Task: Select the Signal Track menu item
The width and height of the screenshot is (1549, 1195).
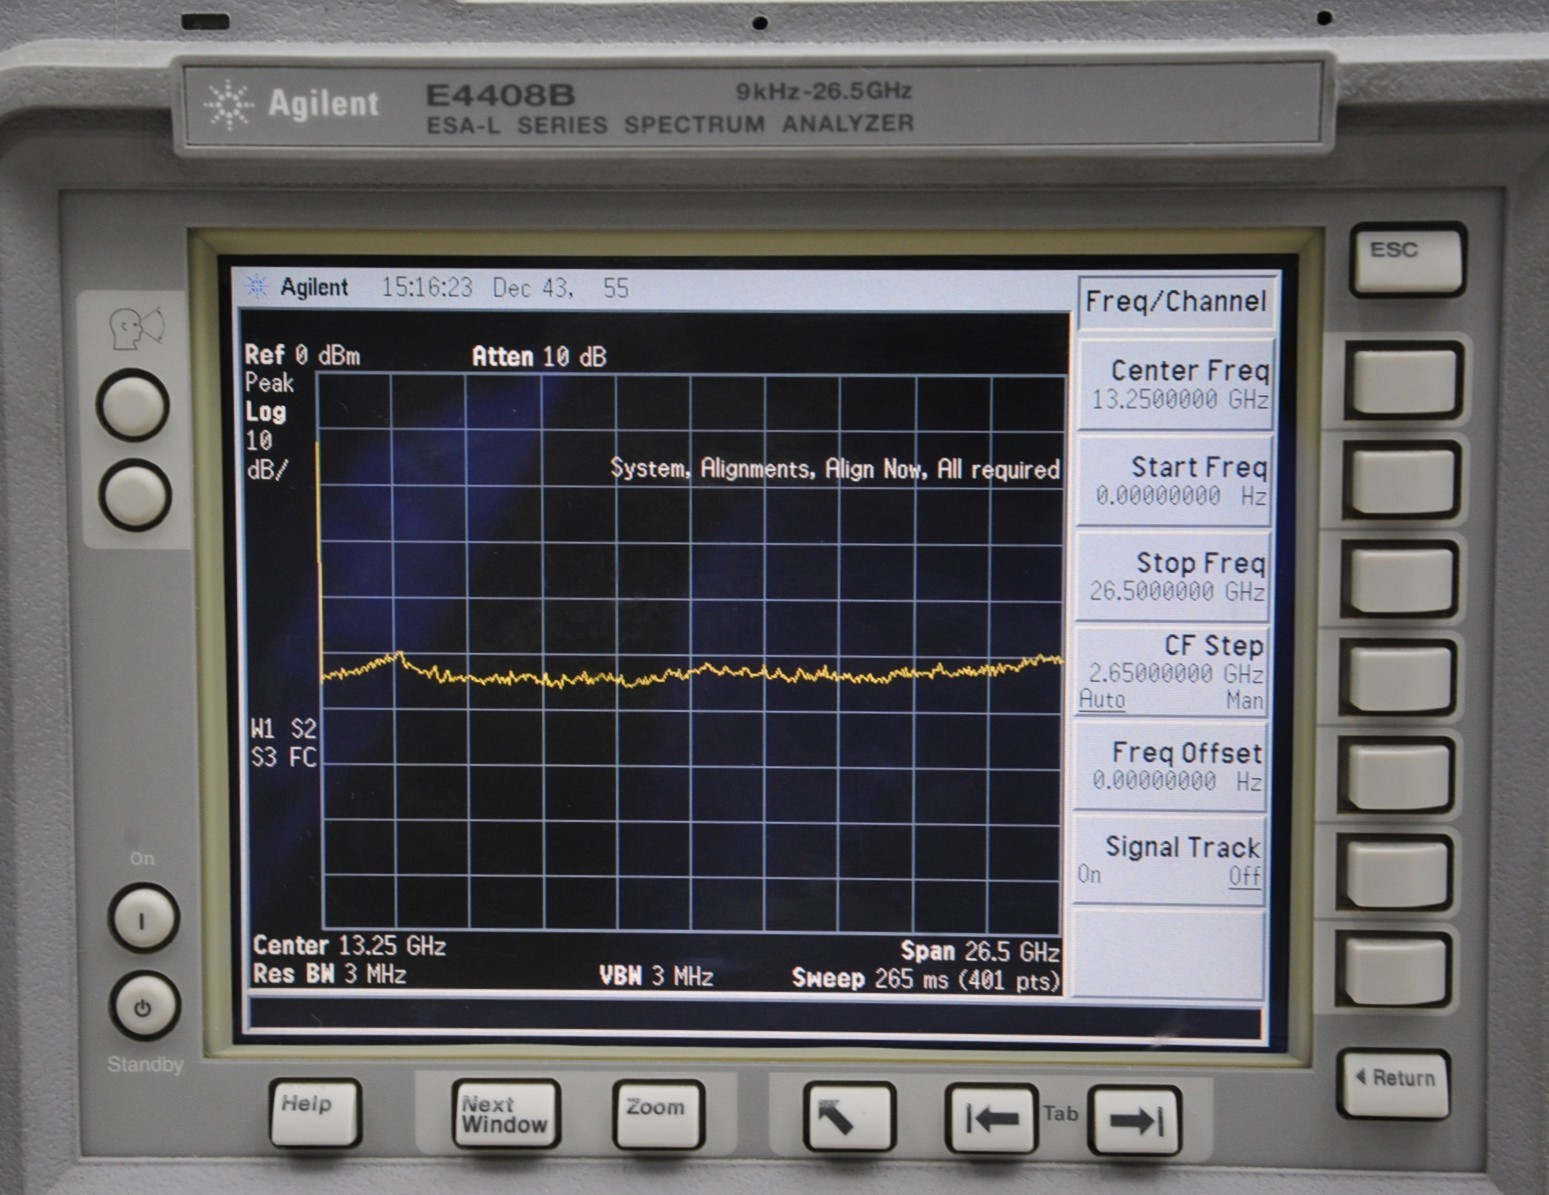Action: (x=1168, y=860)
